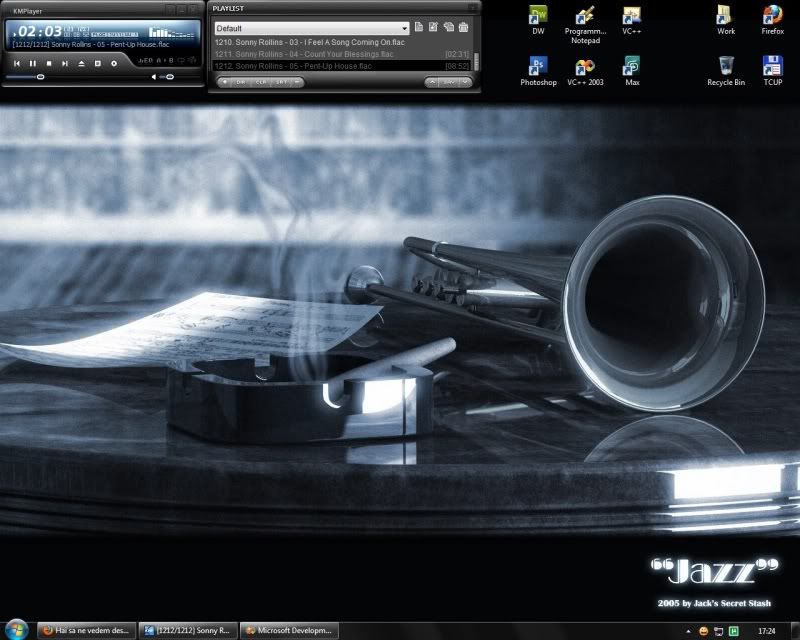Click the eject/open file button in KMPlayer
Image resolution: width=800 pixels, height=640 pixels.
pyautogui.click(x=81, y=63)
